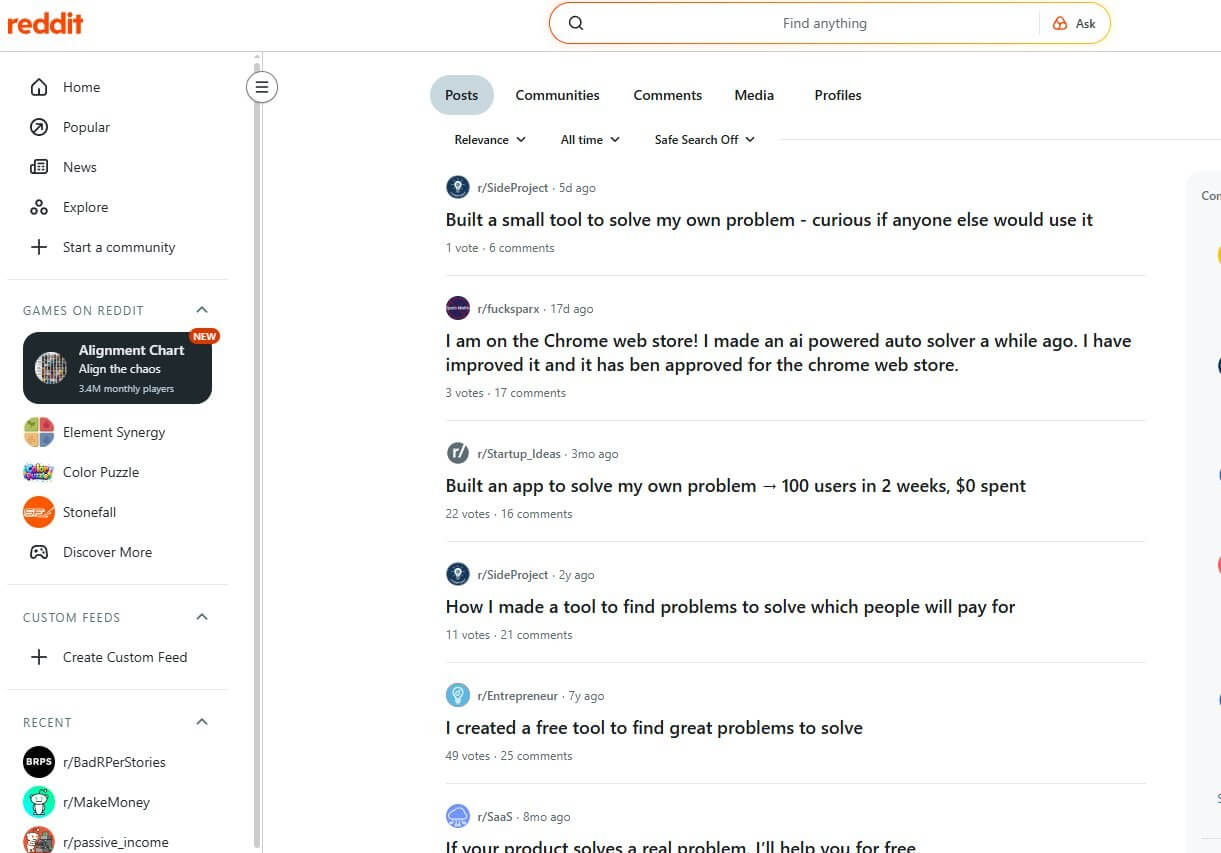The image size is (1221, 853).
Task: Click the Alignment Chart game thumbnail
Action: (51, 368)
